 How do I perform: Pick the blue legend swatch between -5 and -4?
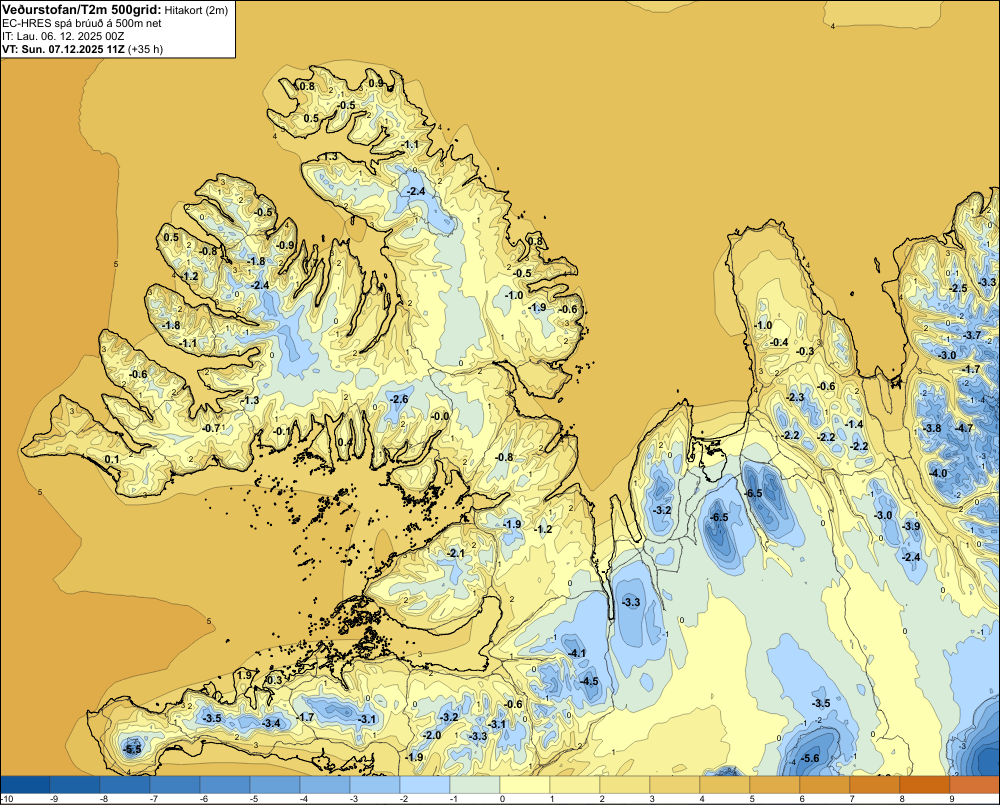pos(276,785)
